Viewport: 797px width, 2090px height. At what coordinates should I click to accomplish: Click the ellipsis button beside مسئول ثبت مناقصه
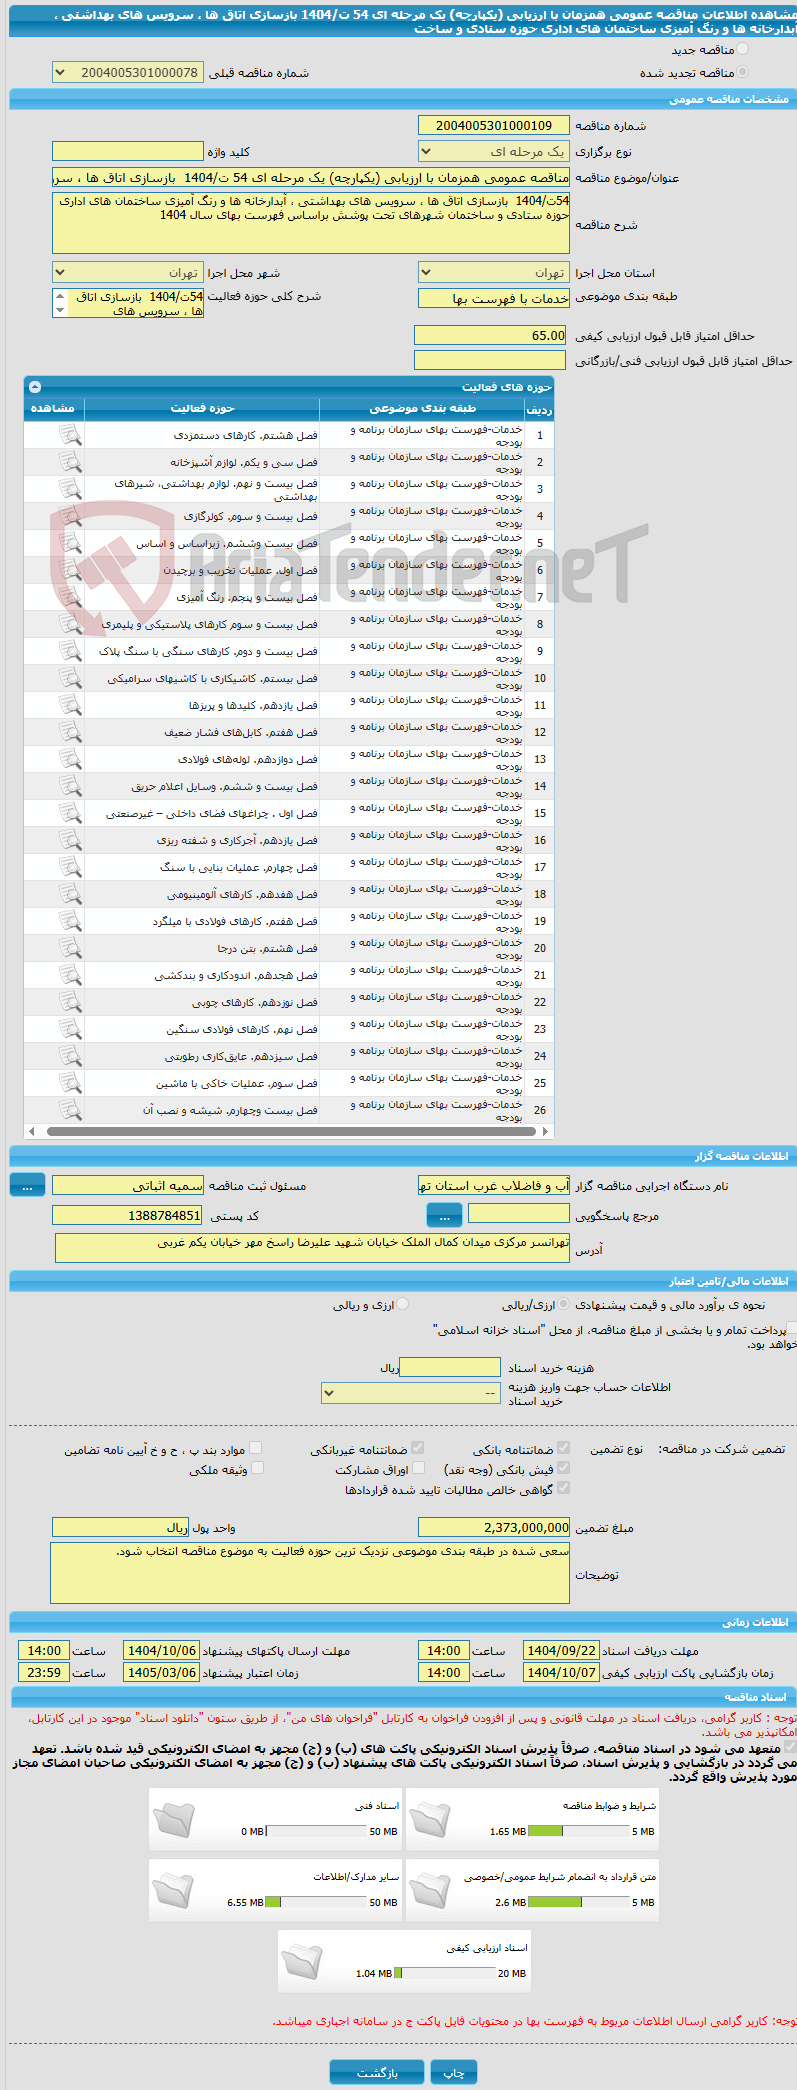click(27, 1185)
